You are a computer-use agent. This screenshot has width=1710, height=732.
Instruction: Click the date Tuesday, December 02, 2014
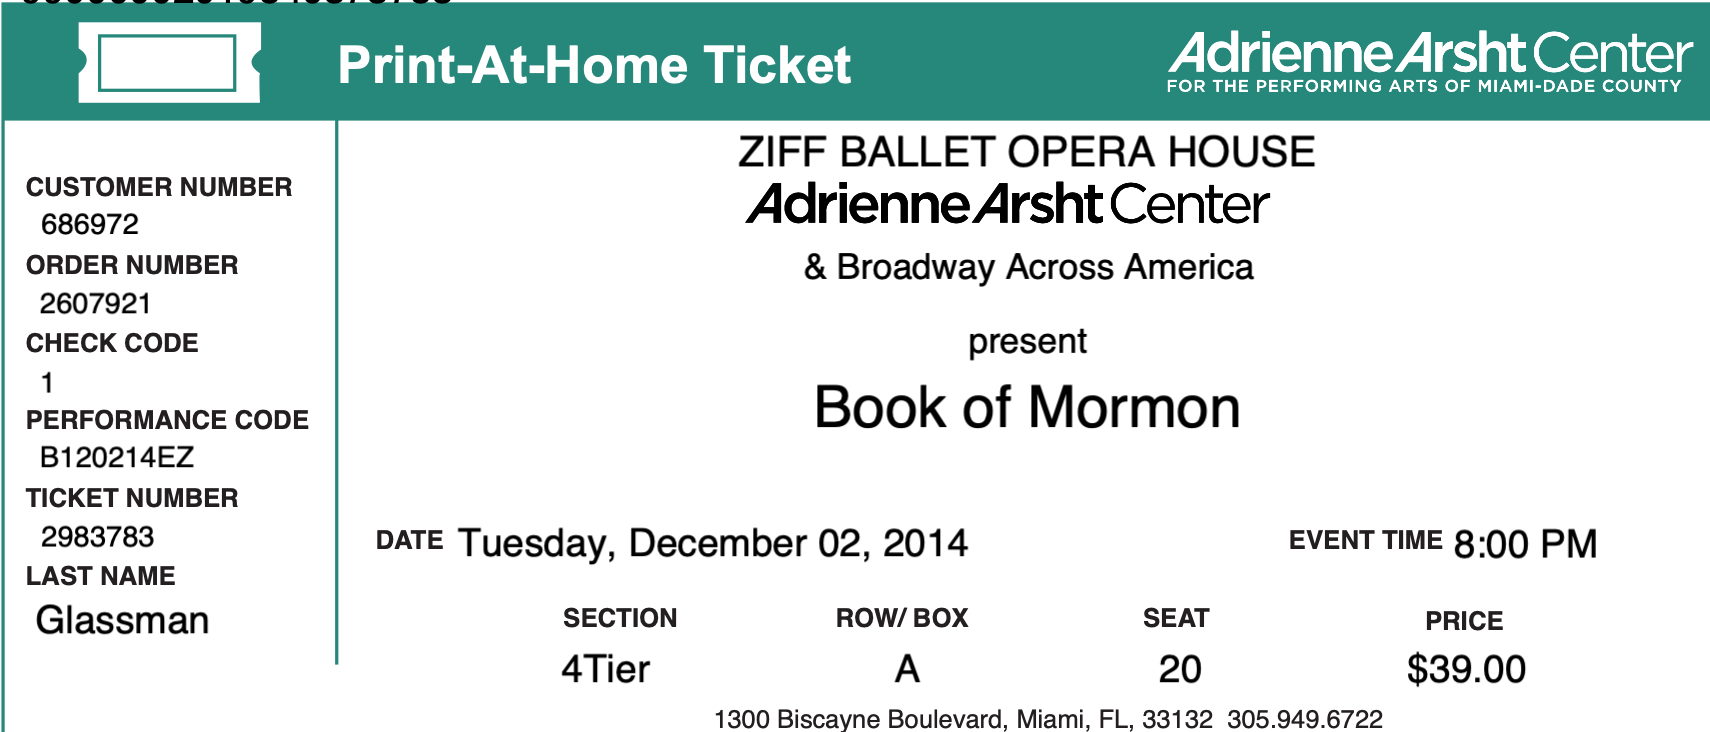713,543
